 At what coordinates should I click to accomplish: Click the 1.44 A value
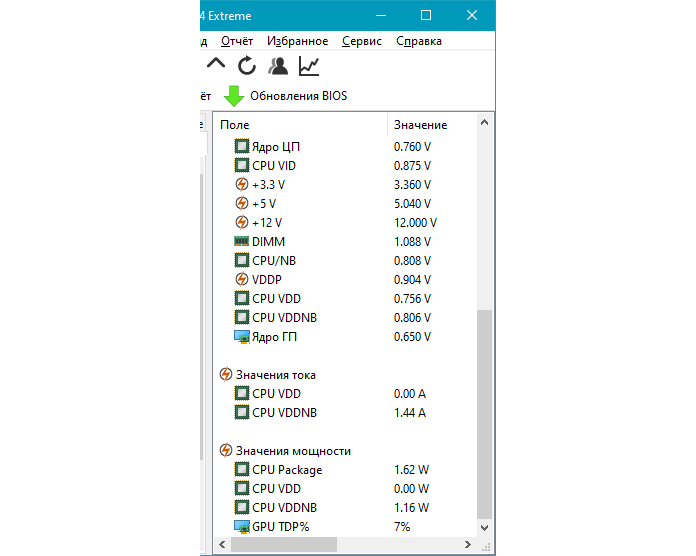410,413
